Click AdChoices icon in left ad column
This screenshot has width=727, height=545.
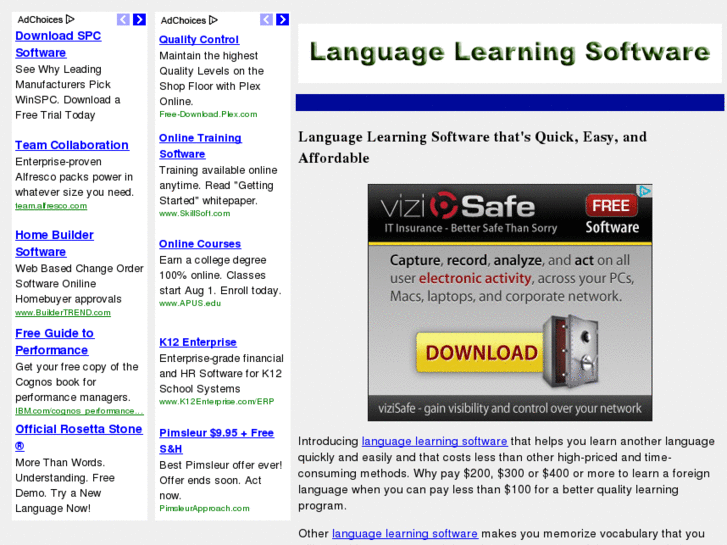pos(70,19)
